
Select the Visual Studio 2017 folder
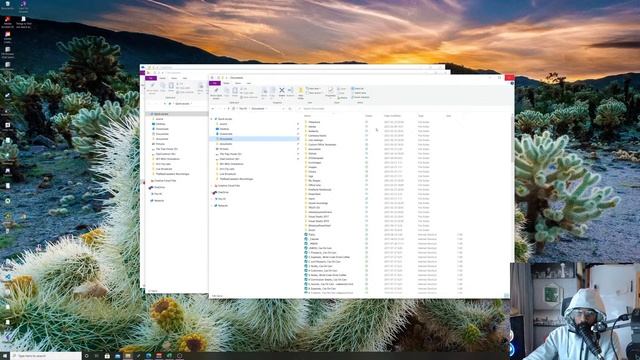tap(318, 216)
